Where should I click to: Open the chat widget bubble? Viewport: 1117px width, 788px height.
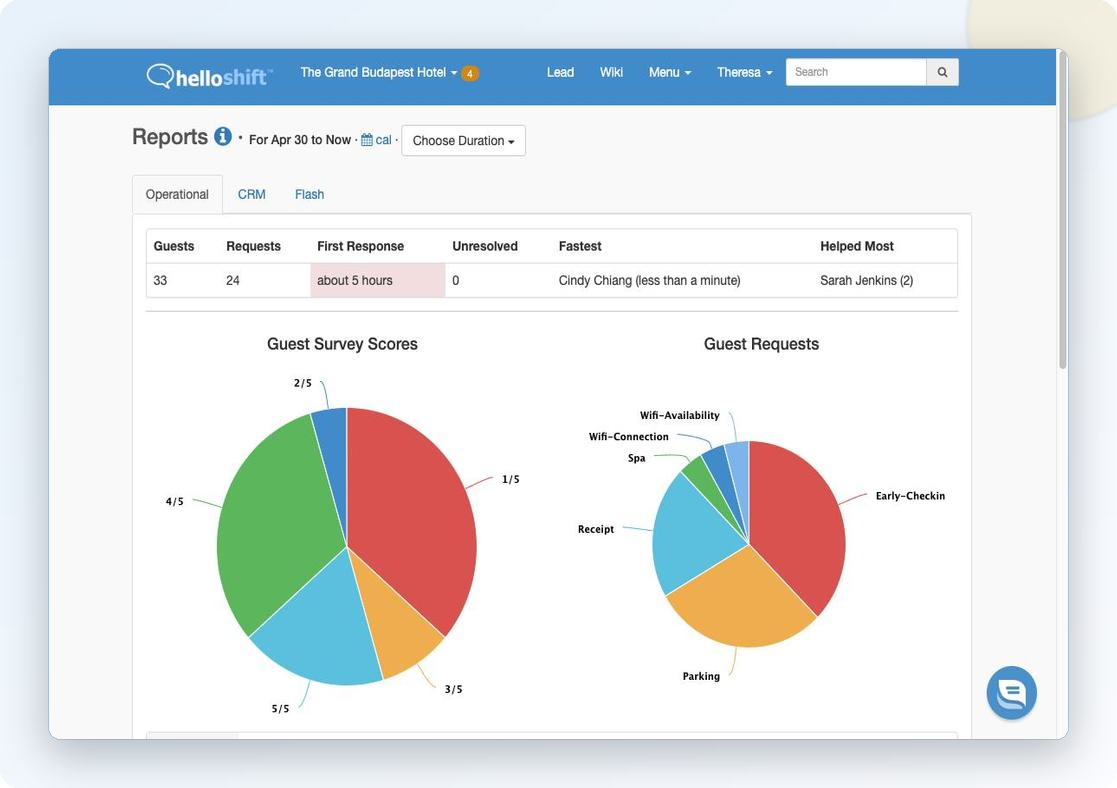coord(1012,693)
